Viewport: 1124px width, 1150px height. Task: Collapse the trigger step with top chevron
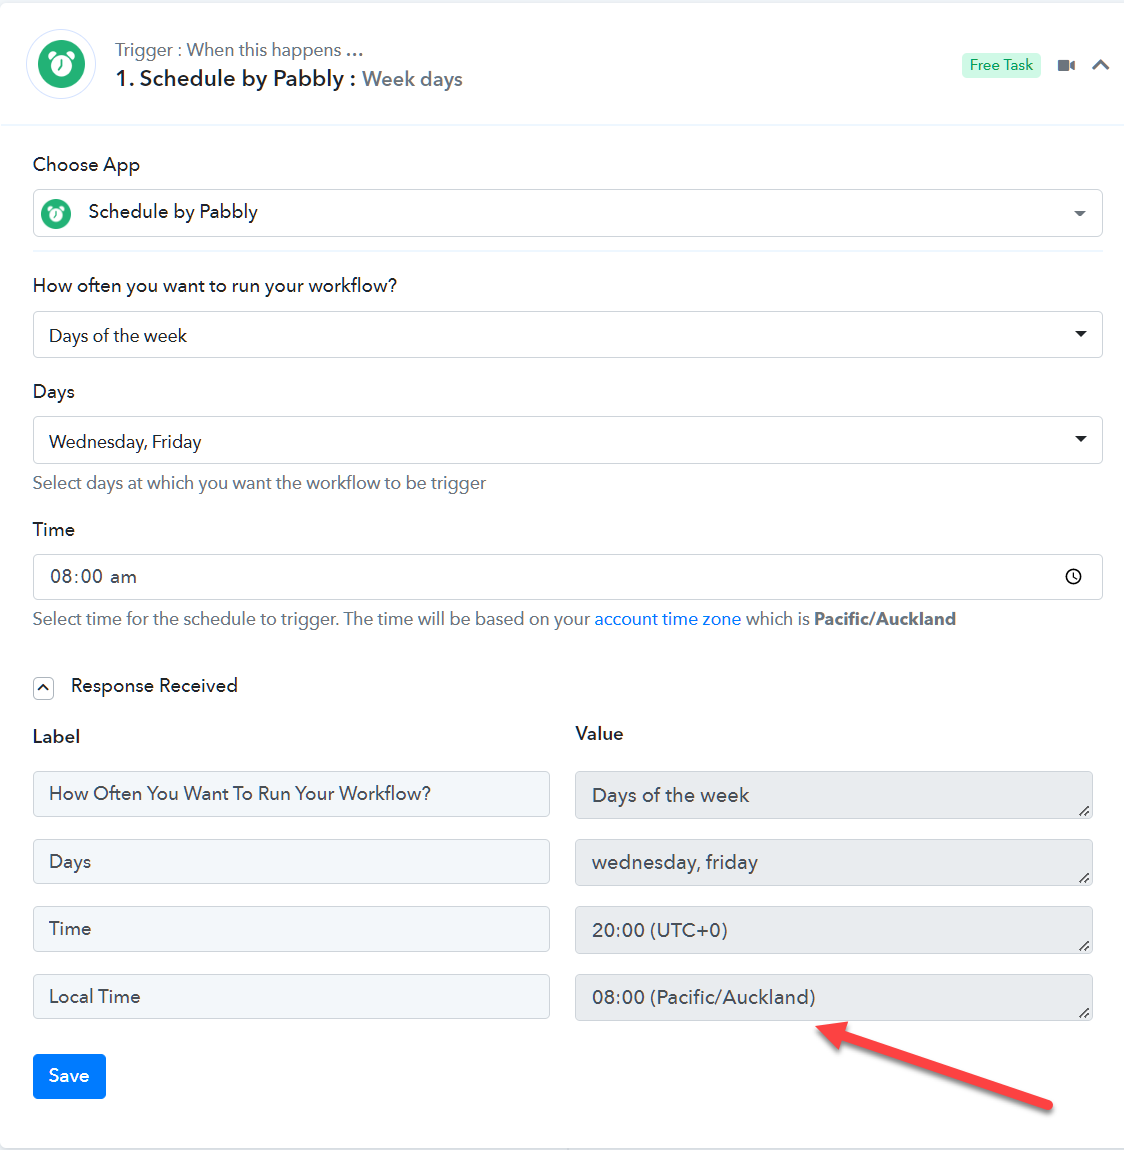[x=1100, y=65]
